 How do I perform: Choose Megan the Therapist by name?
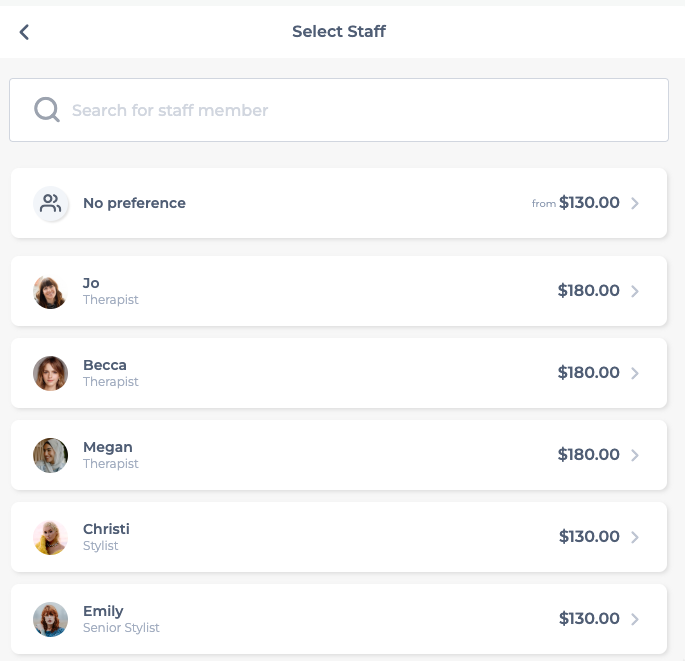[x=107, y=447]
